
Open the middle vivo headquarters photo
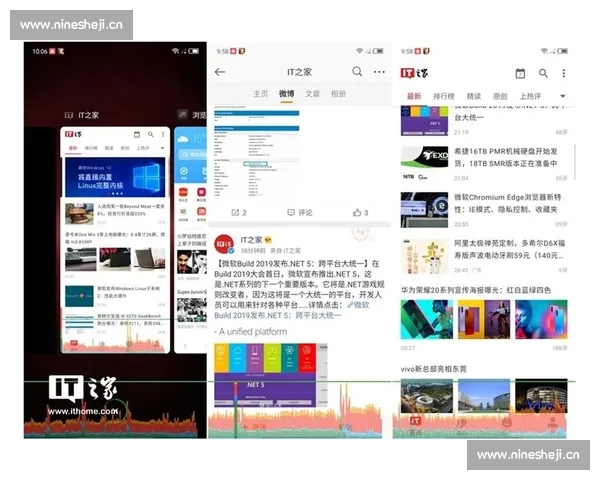[484, 396]
